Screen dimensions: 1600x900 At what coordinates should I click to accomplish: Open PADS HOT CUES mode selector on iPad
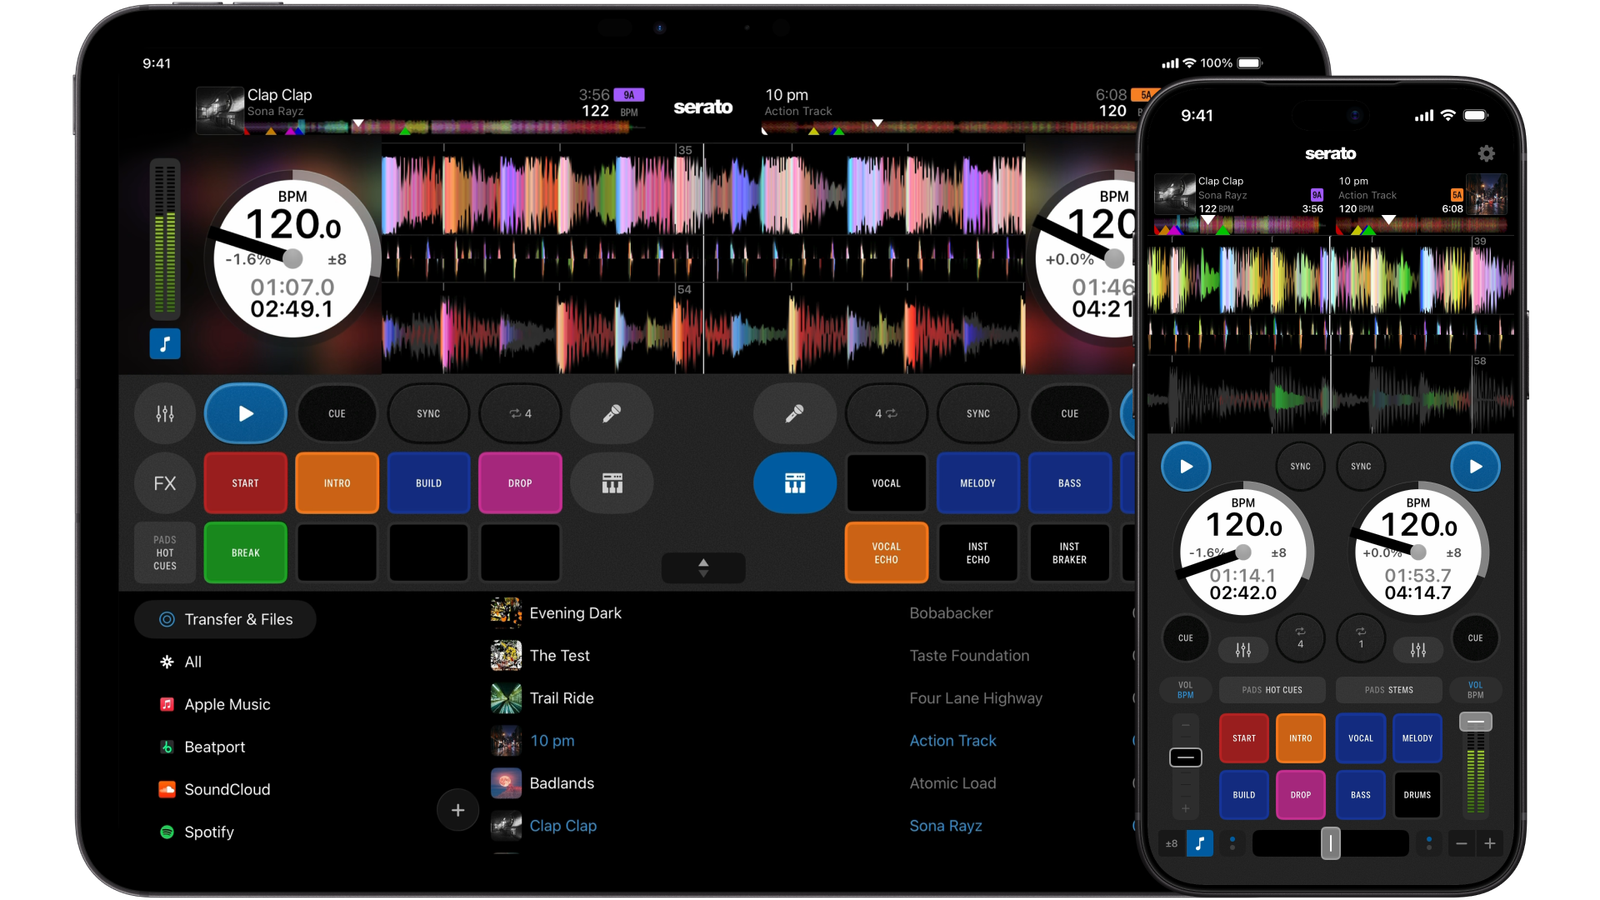coord(165,552)
